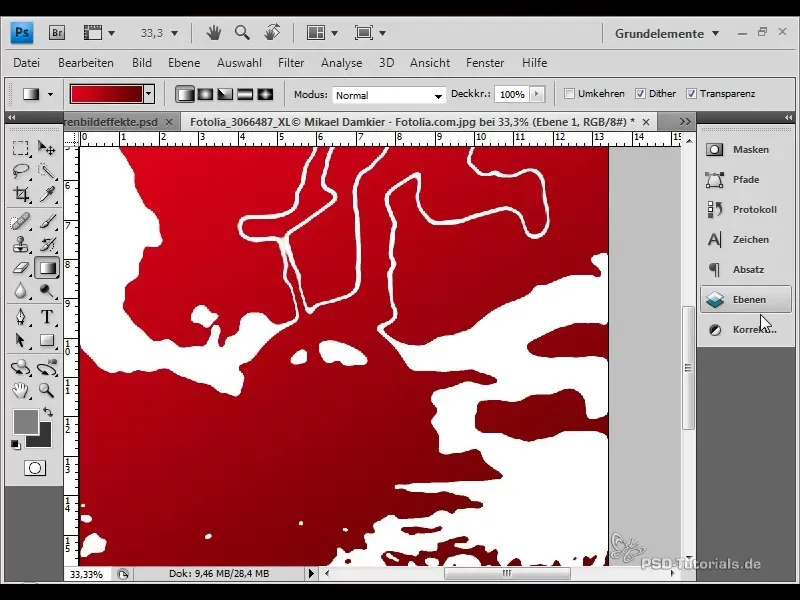800x600 pixels.
Task: Choose linear gradient style
Action: pyautogui.click(x=185, y=94)
